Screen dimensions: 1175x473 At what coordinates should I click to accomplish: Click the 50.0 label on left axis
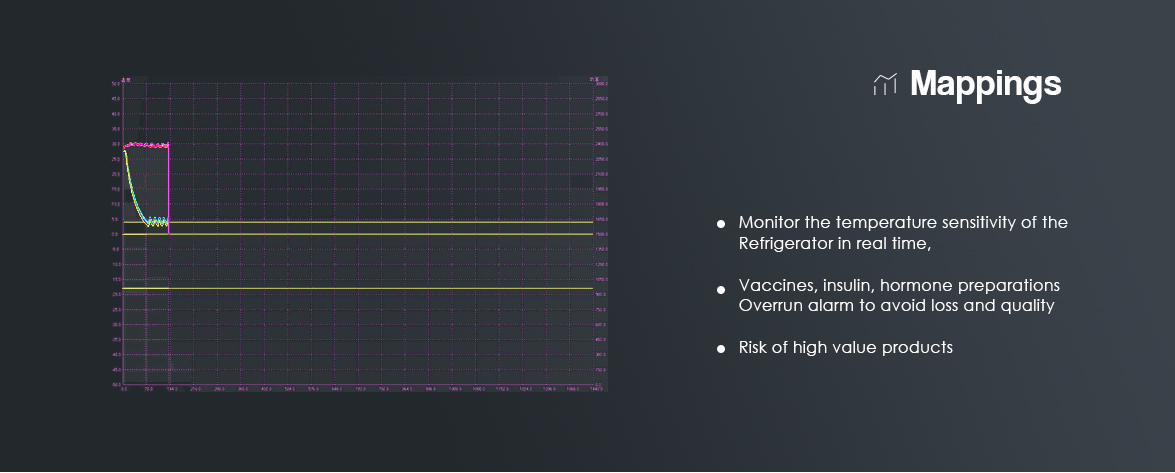pos(115,83)
